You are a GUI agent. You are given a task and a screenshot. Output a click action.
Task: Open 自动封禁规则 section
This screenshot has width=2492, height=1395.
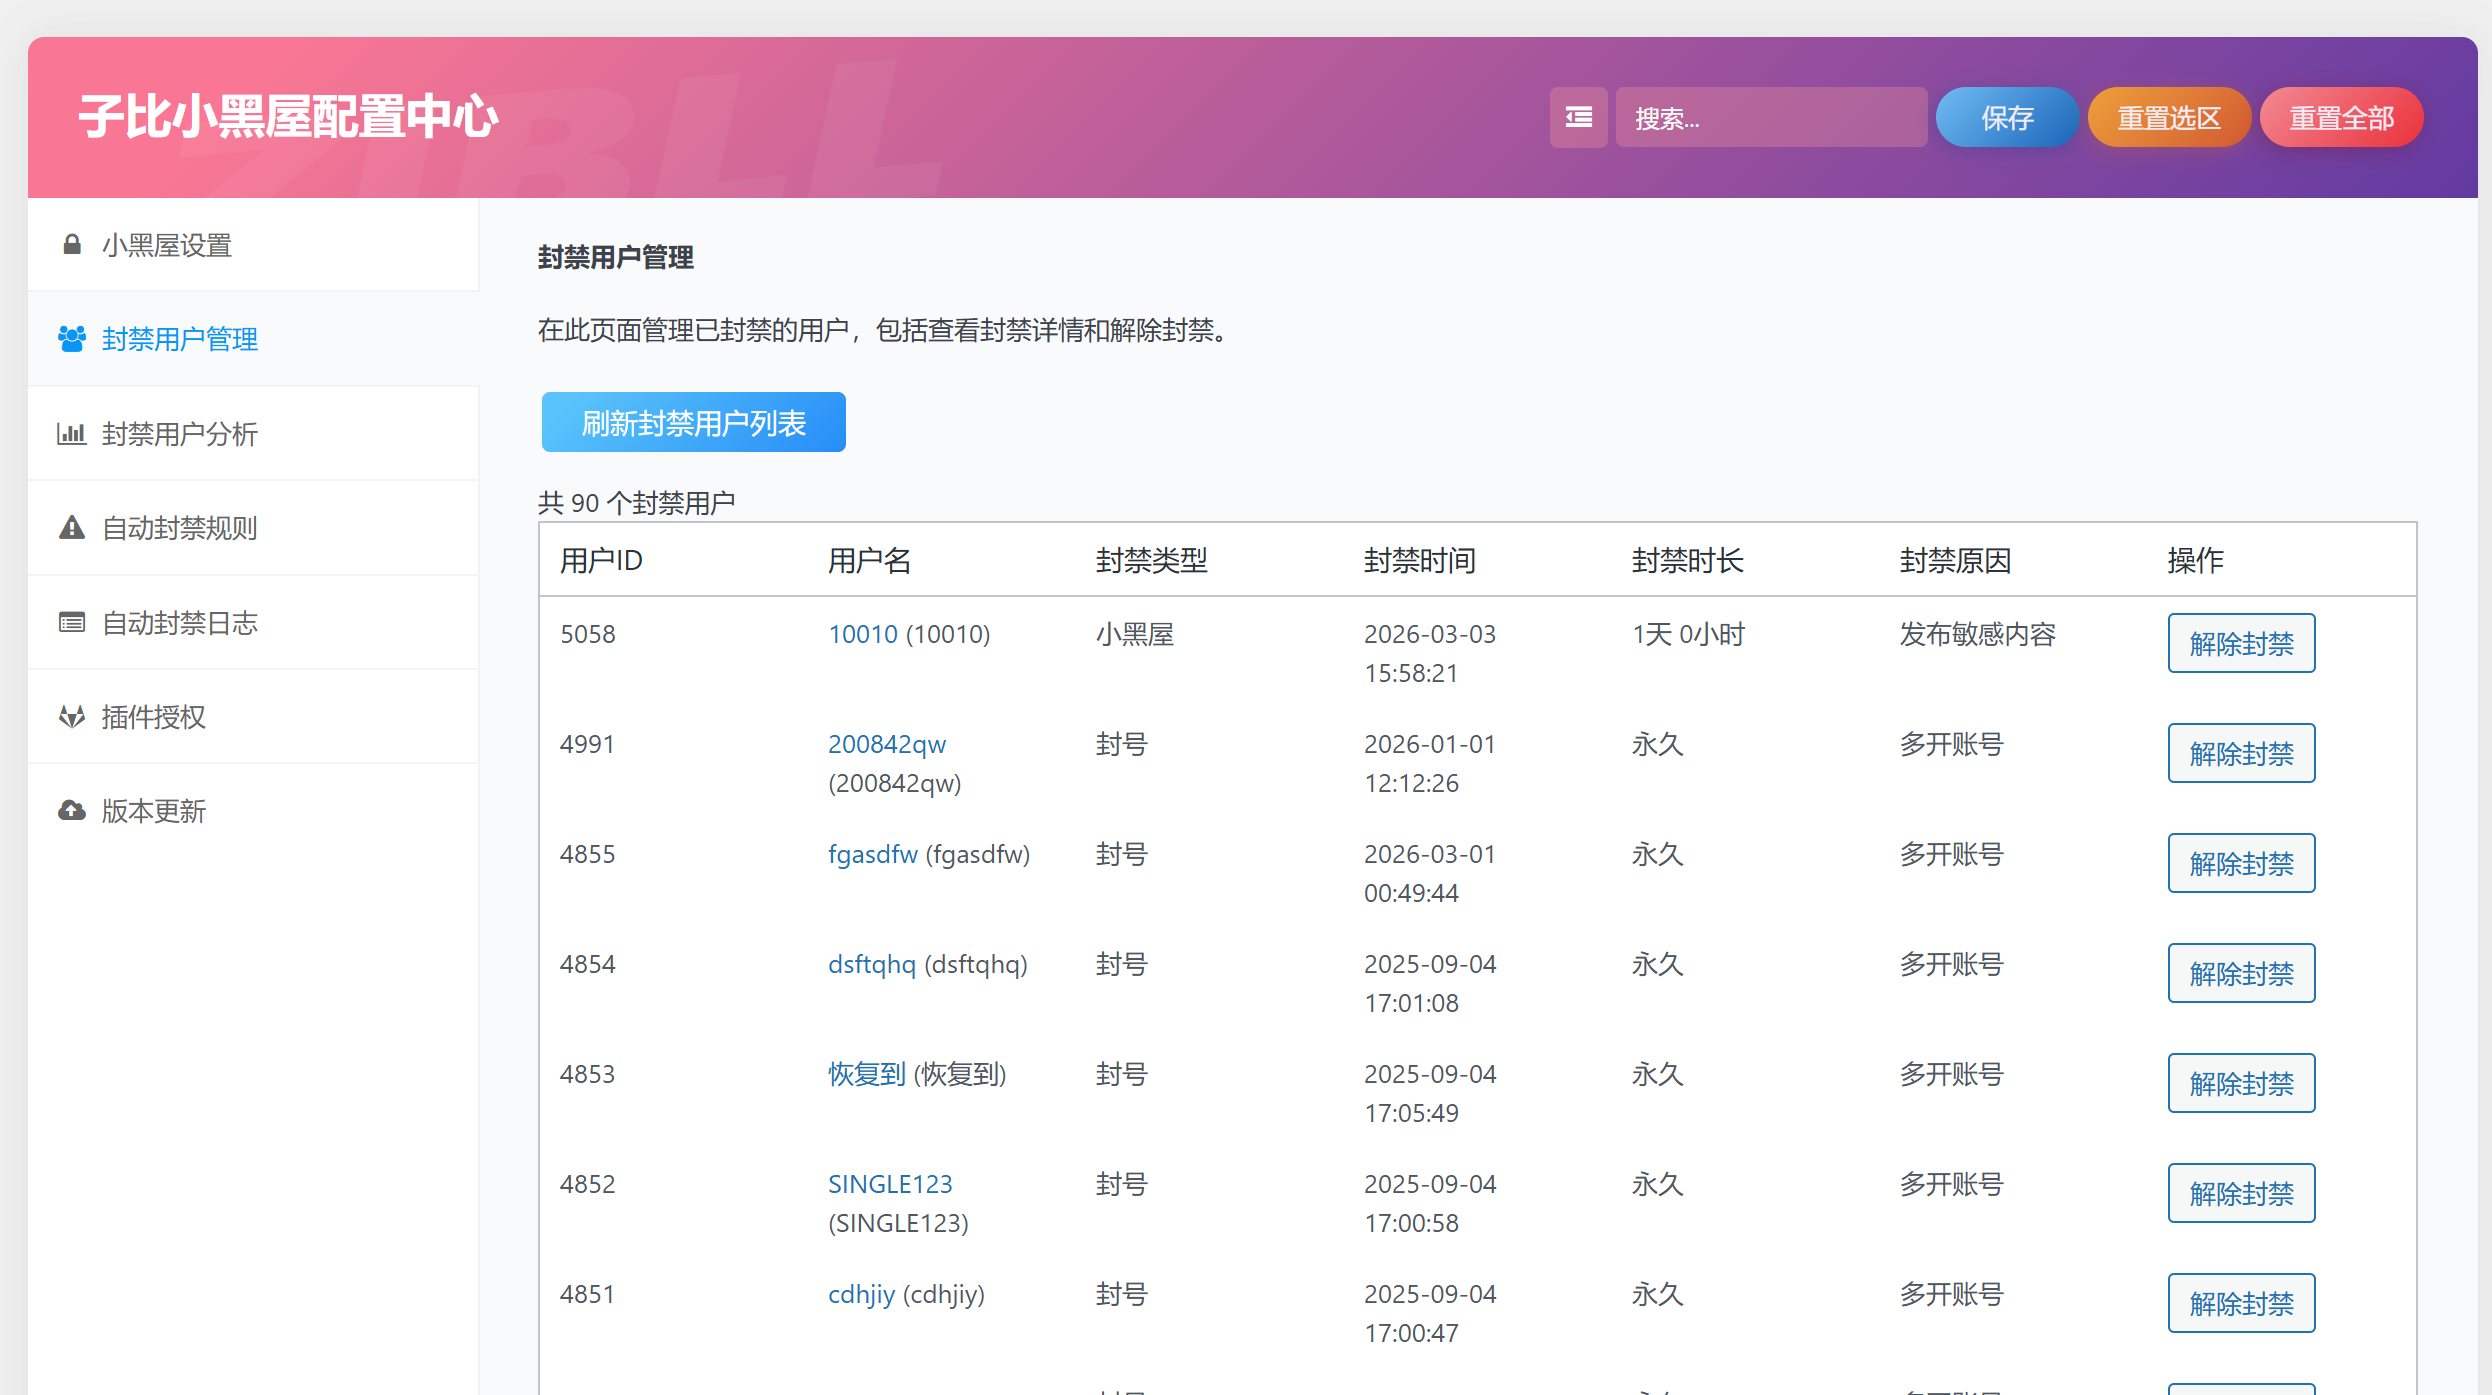(253, 528)
